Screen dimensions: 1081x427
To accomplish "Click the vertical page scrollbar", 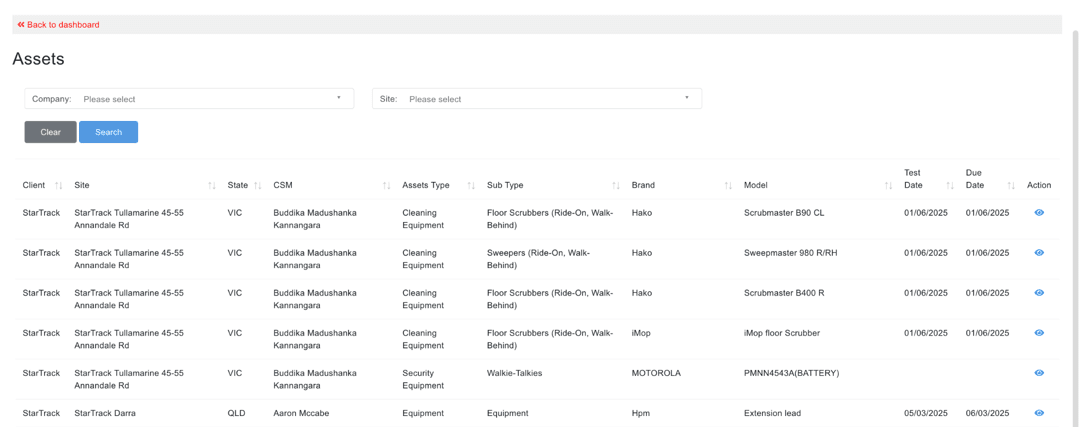I will coord(1075,200).
